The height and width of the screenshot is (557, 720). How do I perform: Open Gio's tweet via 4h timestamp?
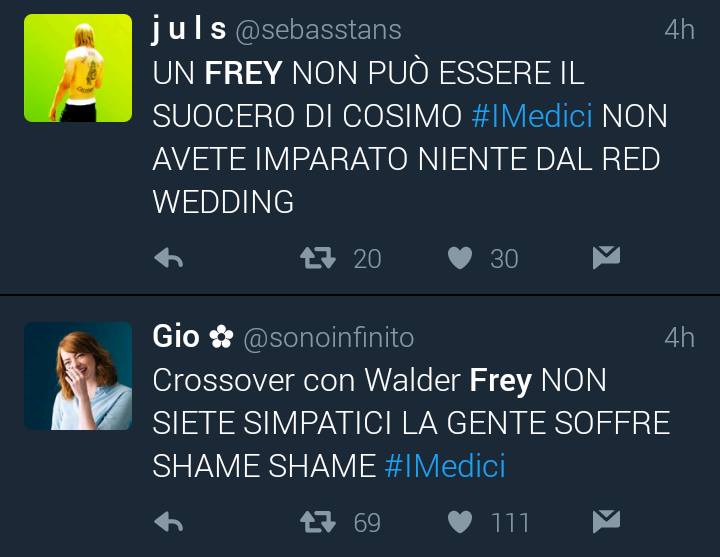(680, 338)
